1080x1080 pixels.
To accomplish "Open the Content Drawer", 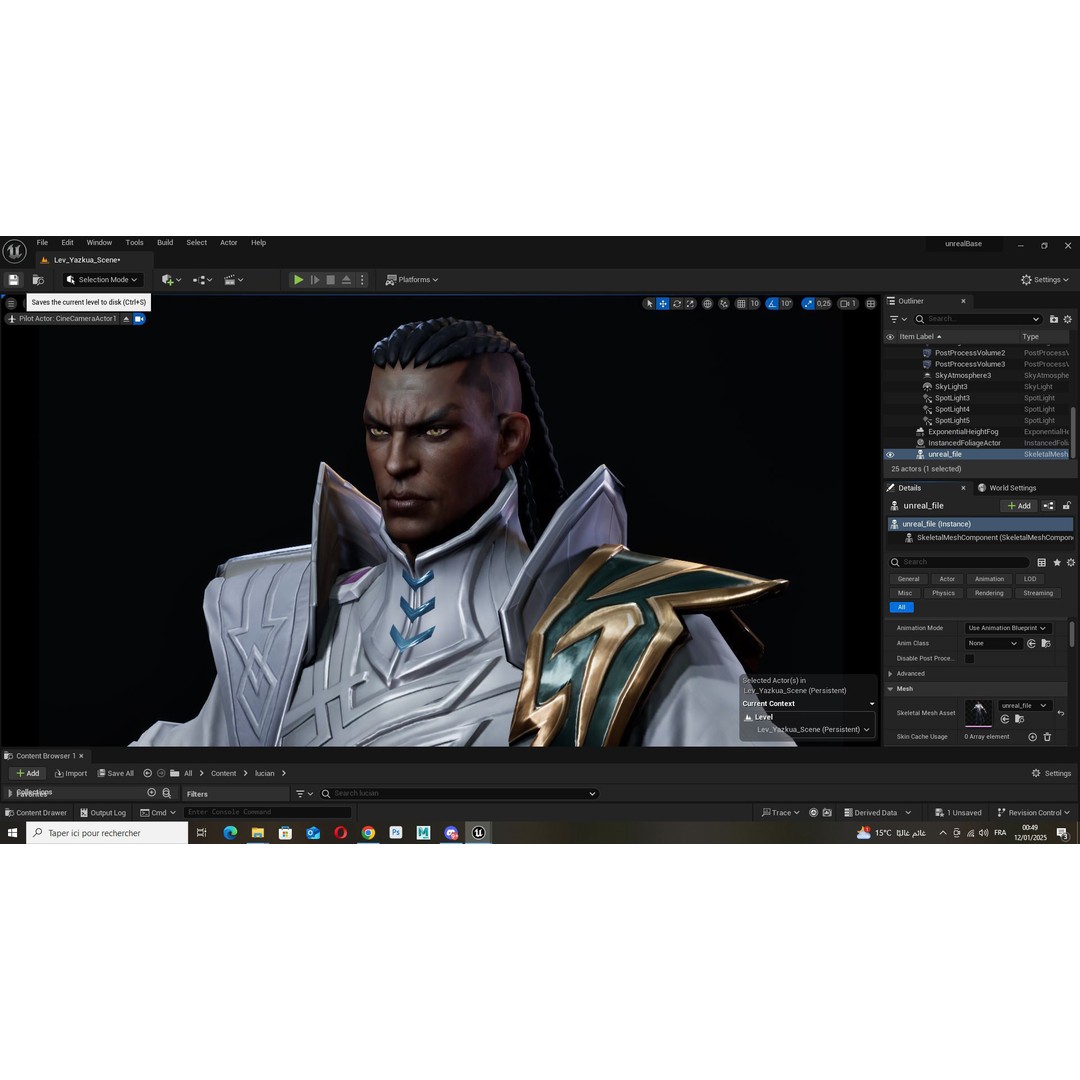I will [x=36, y=813].
